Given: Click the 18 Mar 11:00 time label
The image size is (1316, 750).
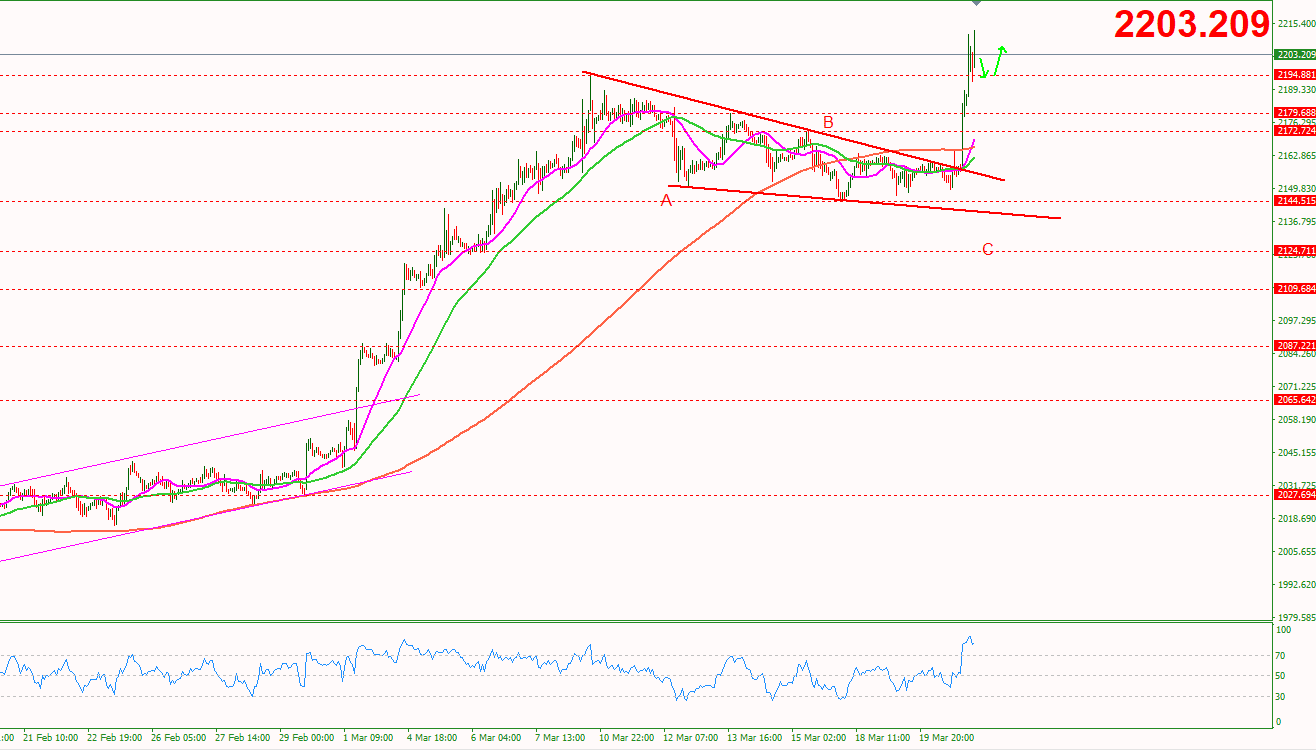Looking at the screenshot, I should (x=882, y=738).
